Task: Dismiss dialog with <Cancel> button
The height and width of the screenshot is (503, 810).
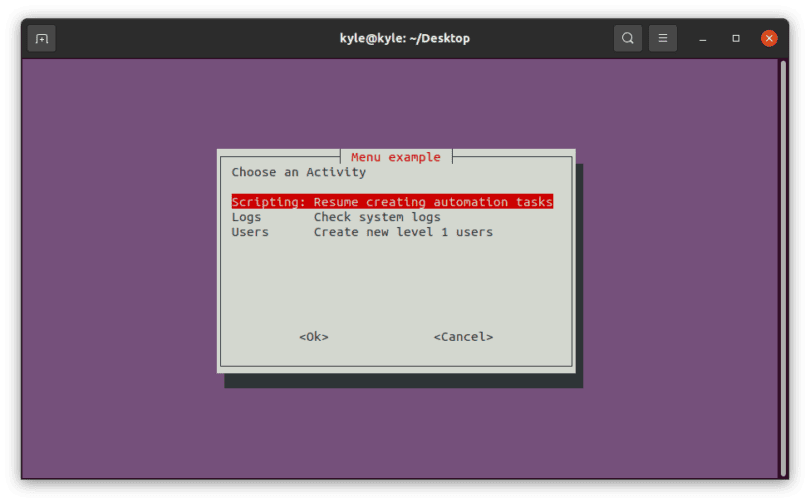Action: tap(463, 337)
